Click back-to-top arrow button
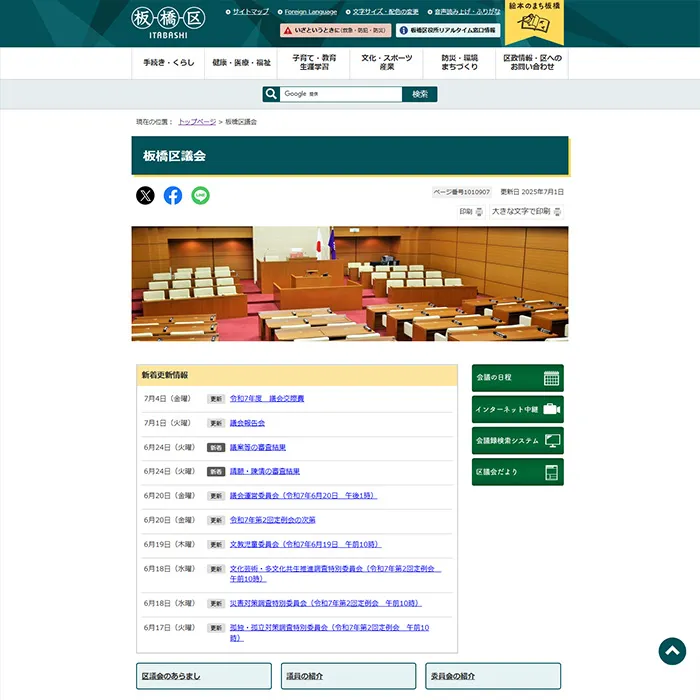Screen dimensions: 700x700 [x=672, y=651]
